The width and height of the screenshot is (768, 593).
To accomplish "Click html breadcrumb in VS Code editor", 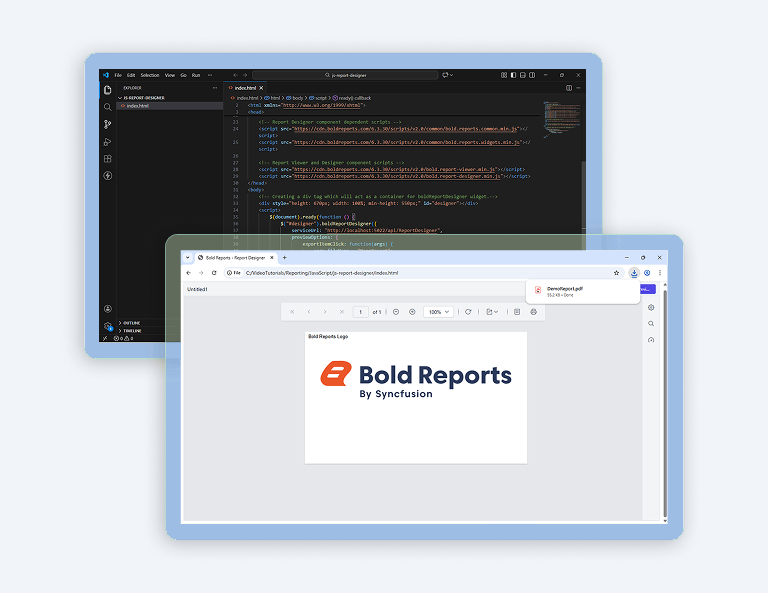I will click(x=272, y=98).
